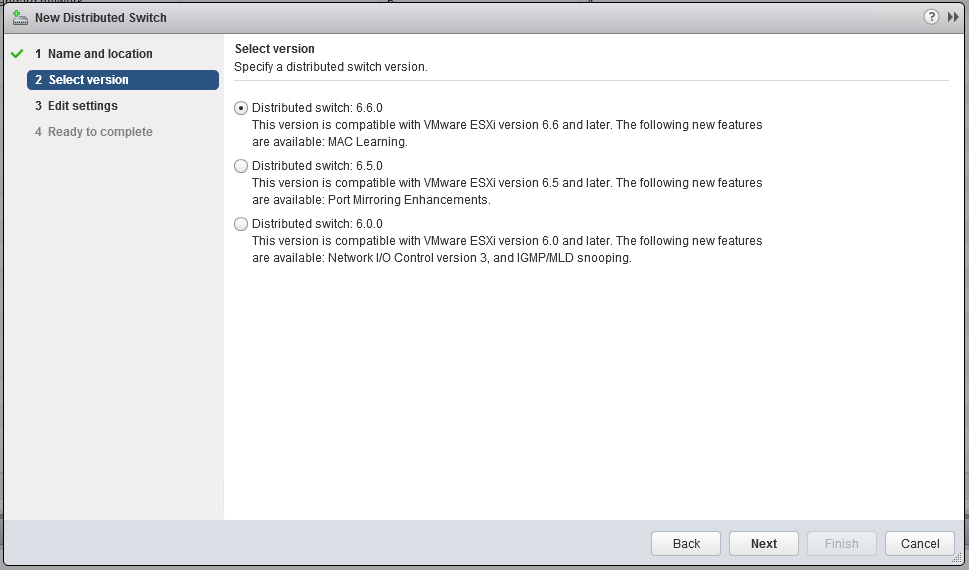Select Distributed switch 6.6.0 radio button

241,108
